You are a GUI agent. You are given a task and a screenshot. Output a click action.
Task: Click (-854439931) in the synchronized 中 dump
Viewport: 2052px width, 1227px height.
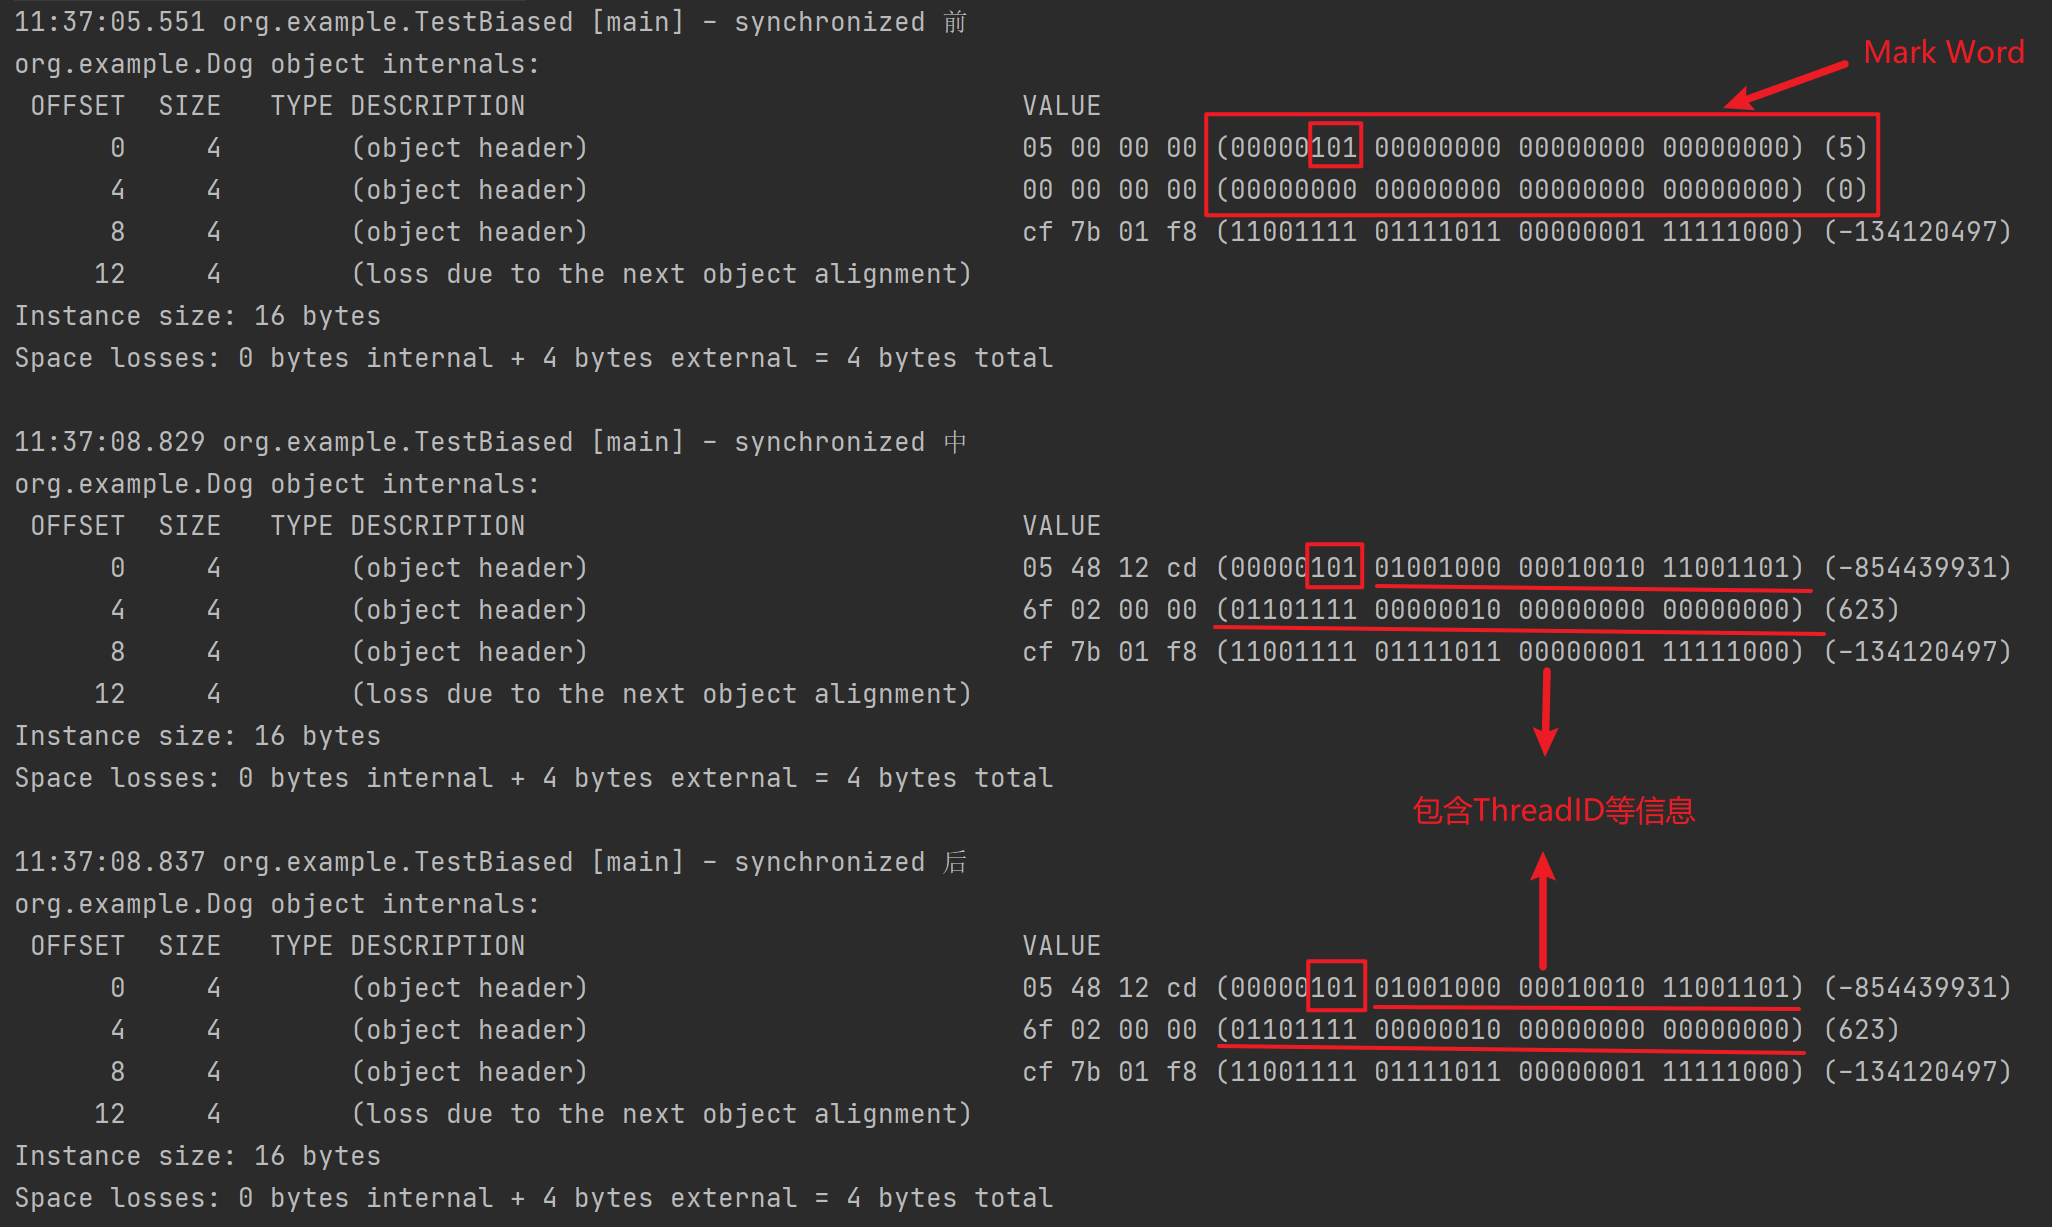pos(1917,568)
